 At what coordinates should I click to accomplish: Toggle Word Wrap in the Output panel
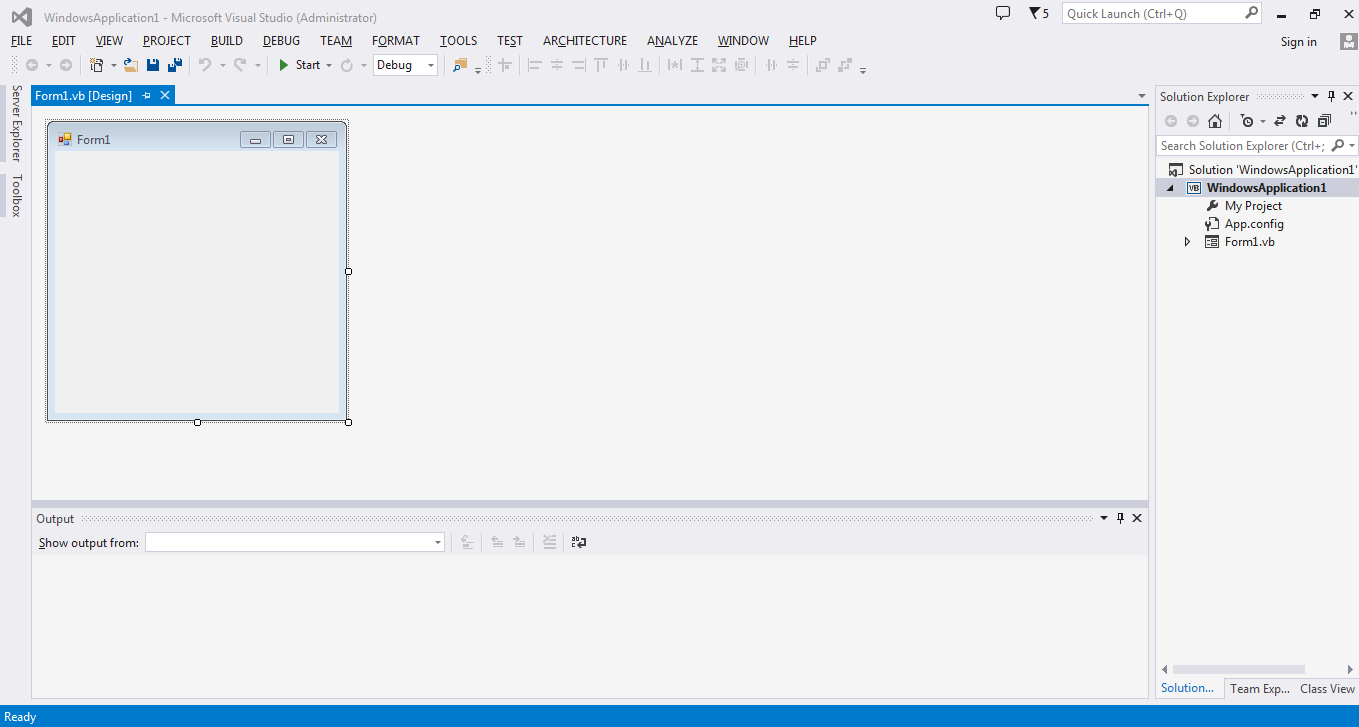point(579,542)
